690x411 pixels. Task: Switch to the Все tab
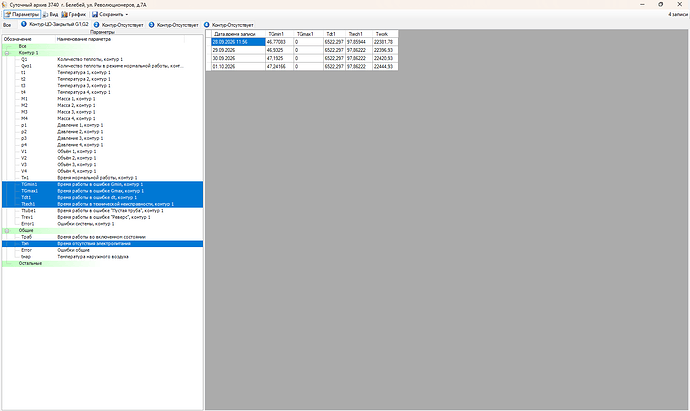tap(7, 25)
